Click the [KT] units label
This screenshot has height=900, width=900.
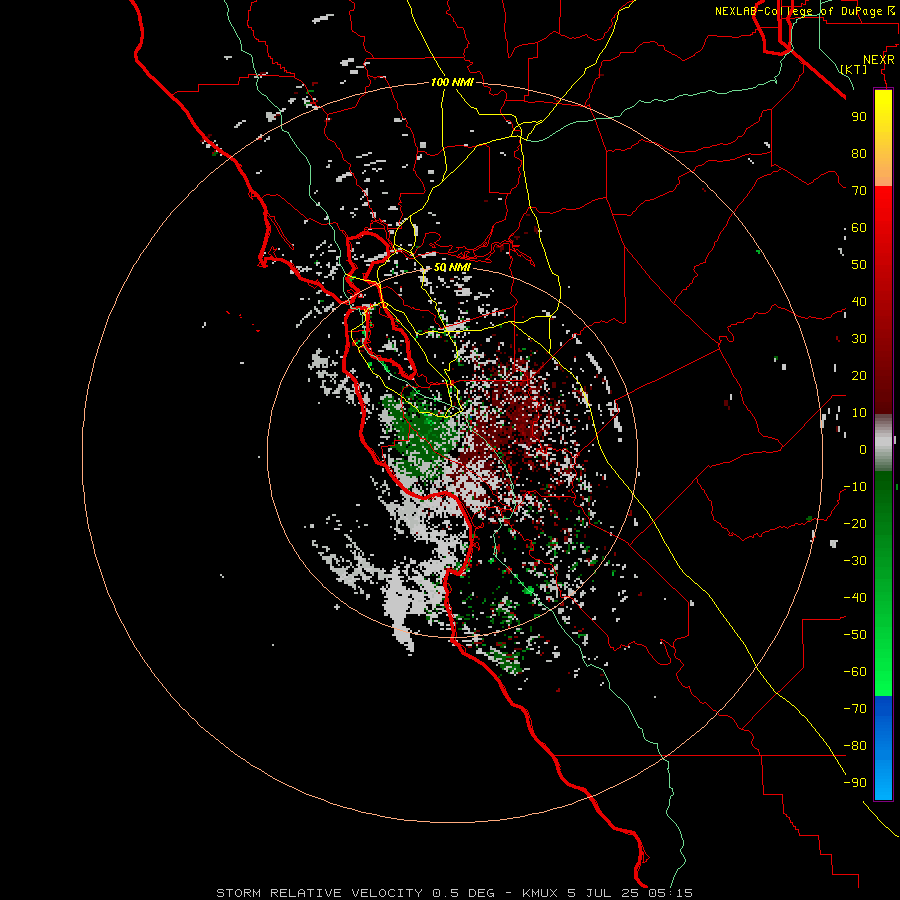[x=853, y=69]
